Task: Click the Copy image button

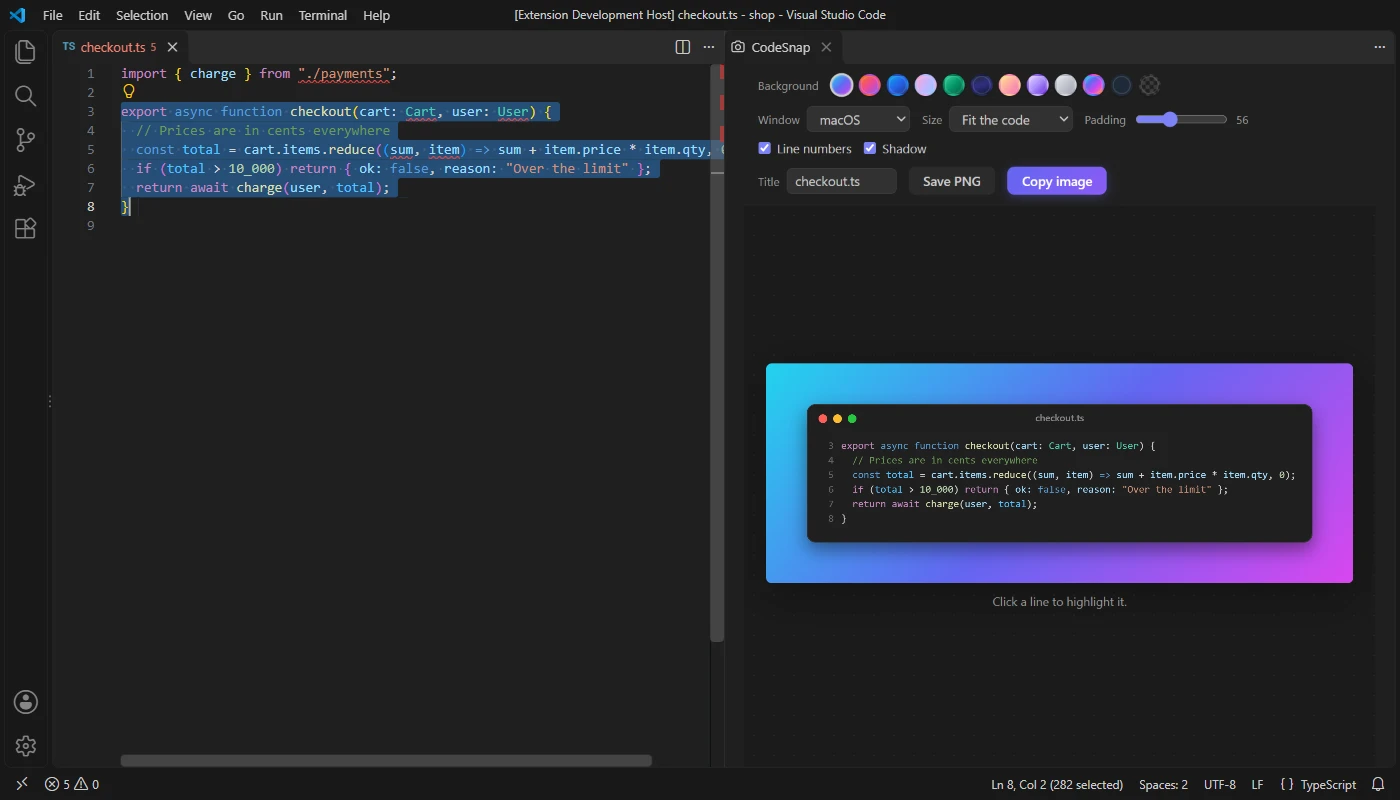Action: [x=1057, y=181]
